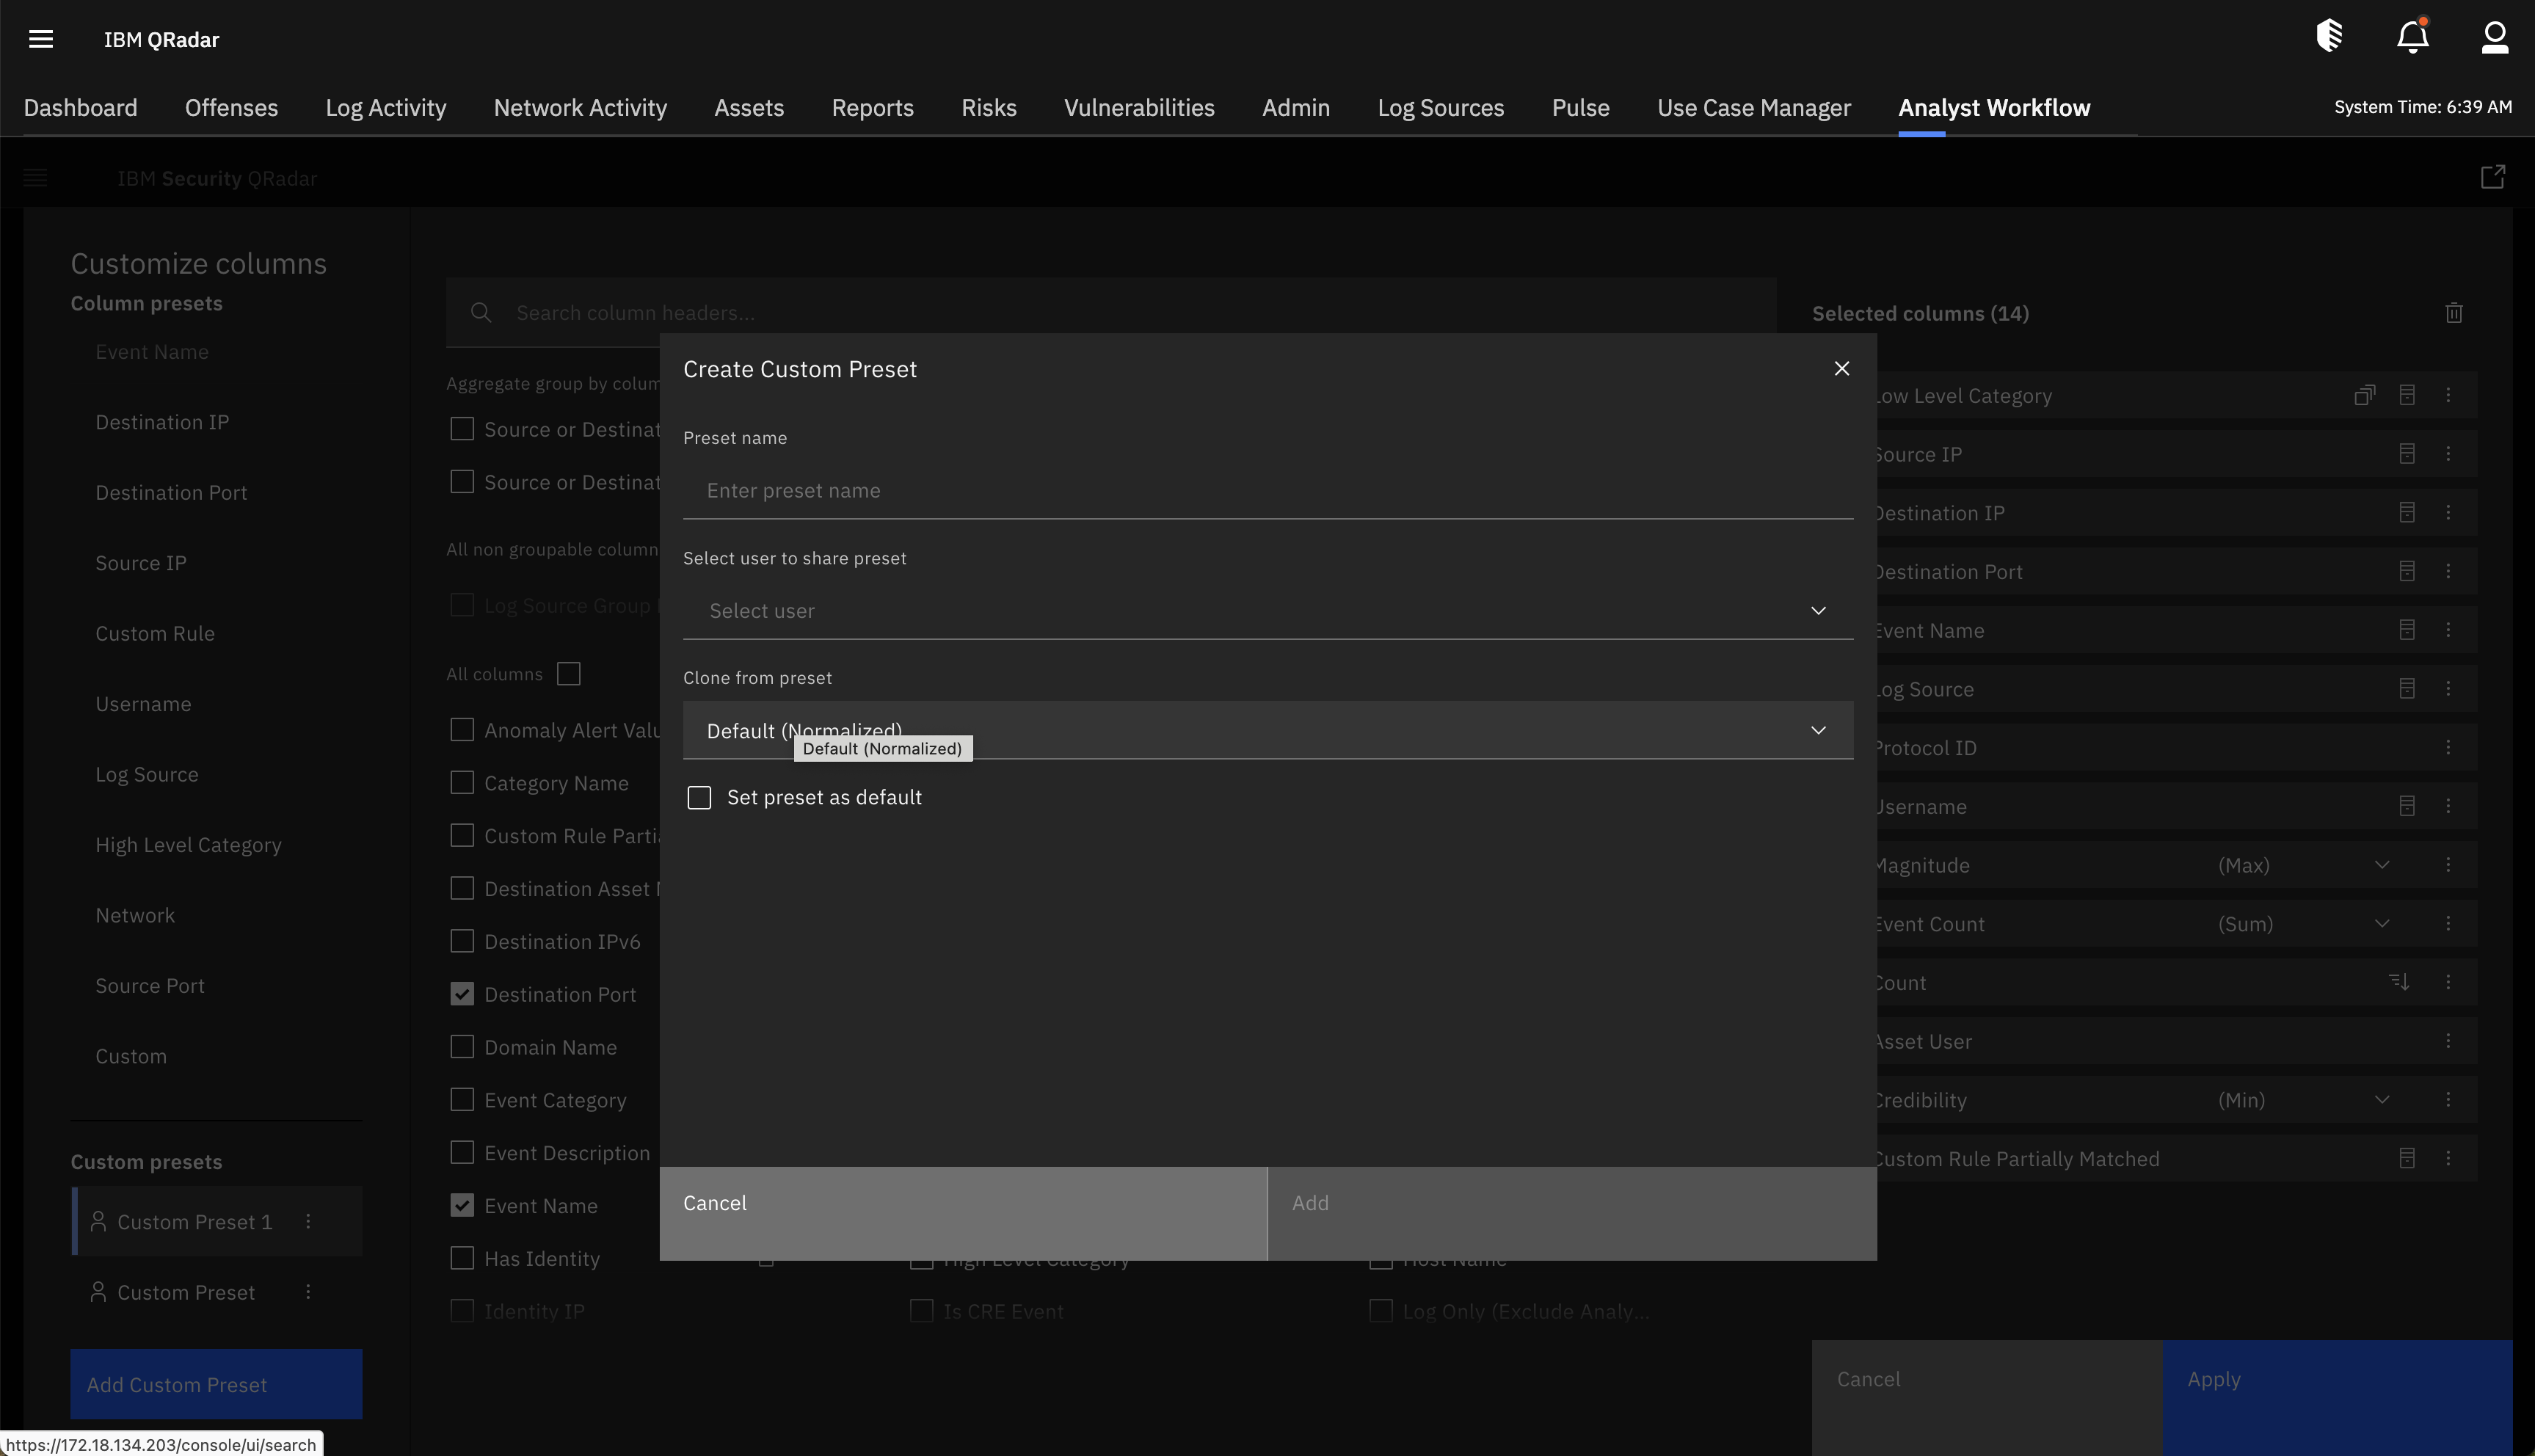Click the search icon in column headers search
This screenshot has width=2535, height=1456.
click(x=481, y=312)
